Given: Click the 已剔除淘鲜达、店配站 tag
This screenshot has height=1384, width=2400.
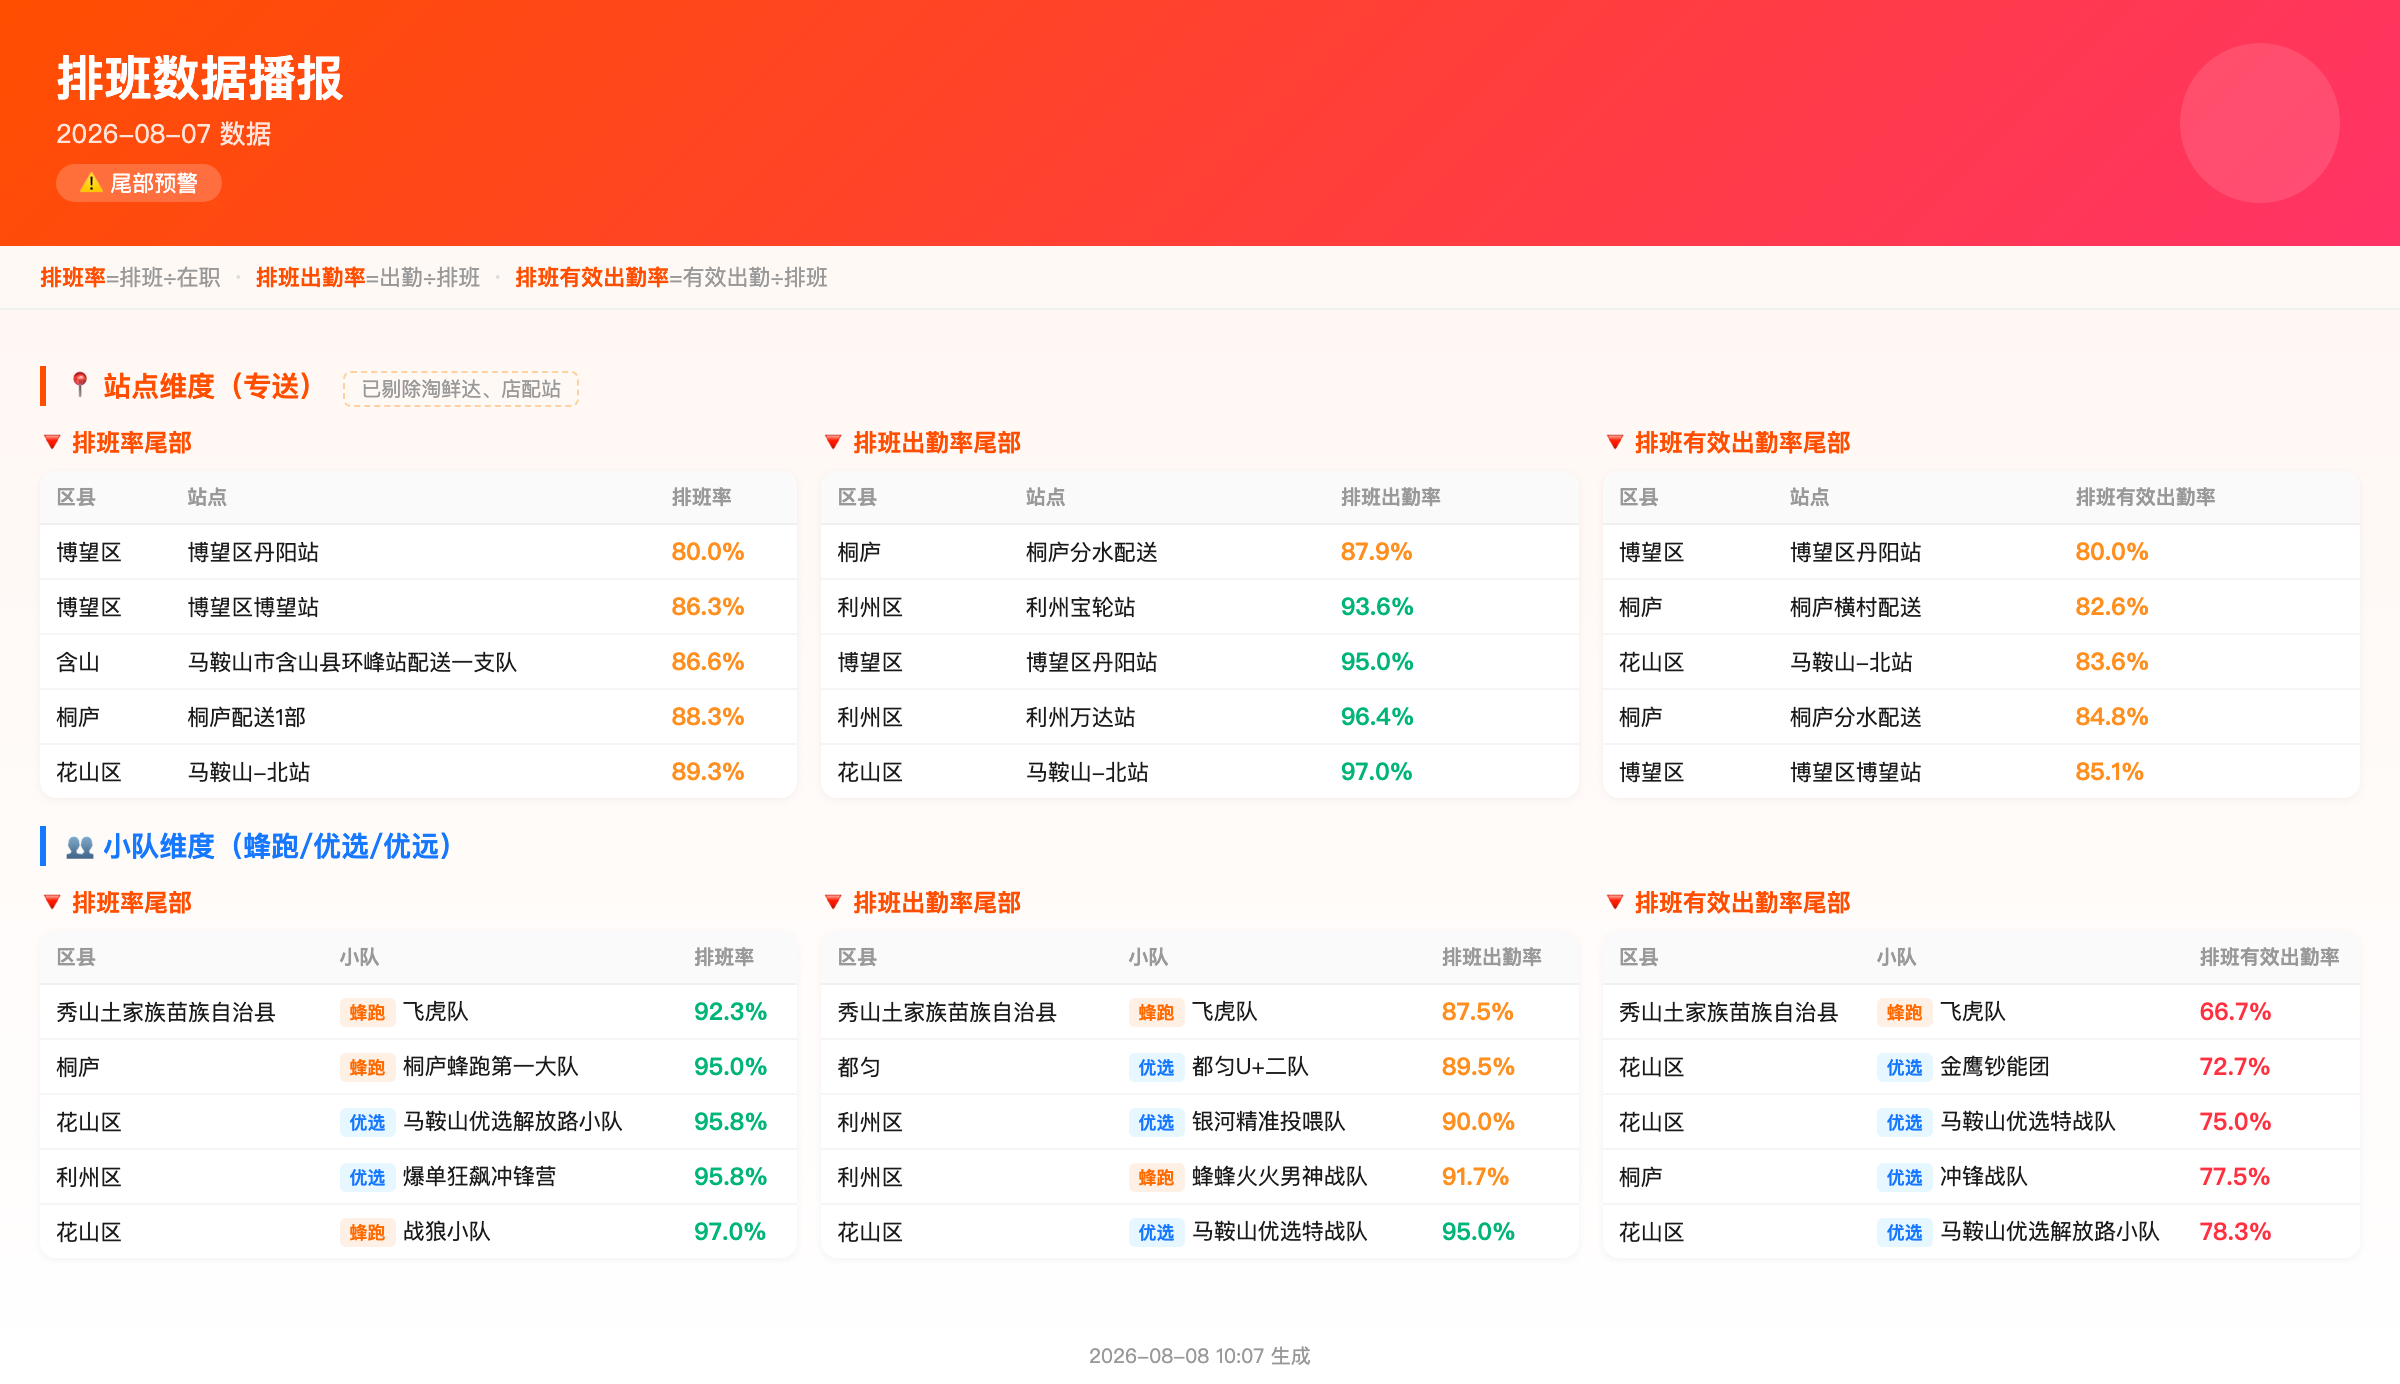Looking at the screenshot, I should point(461,389).
